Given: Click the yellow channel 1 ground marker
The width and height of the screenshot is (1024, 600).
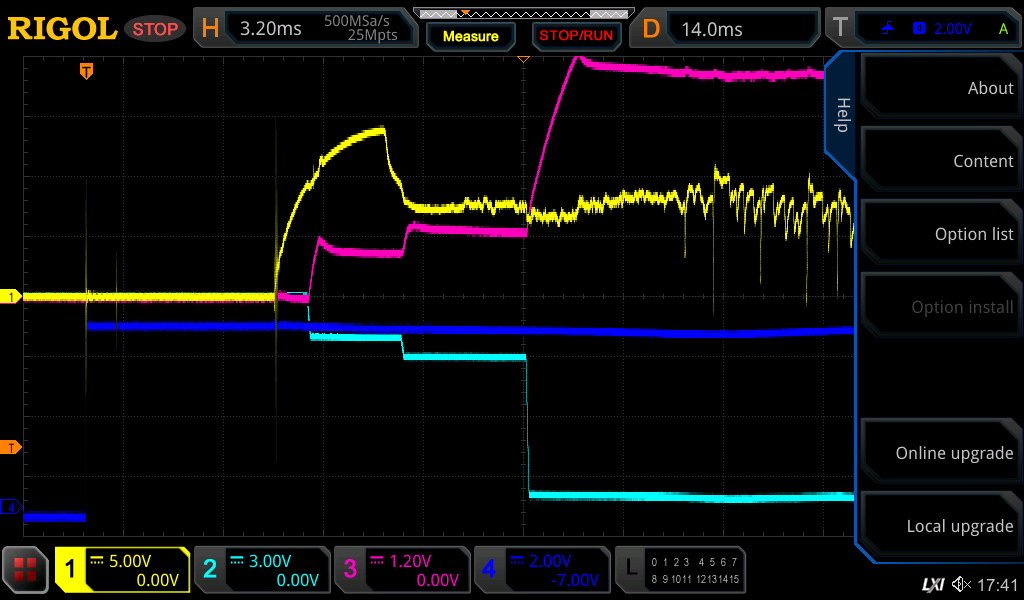Looking at the screenshot, I should pyautogui.click(x=12, y=297).
